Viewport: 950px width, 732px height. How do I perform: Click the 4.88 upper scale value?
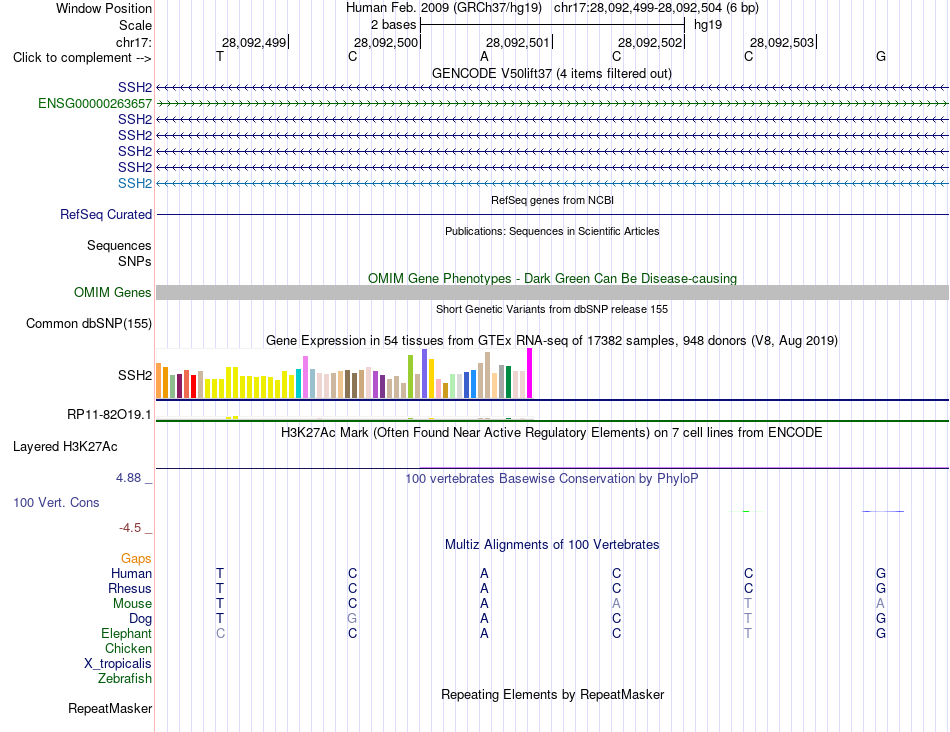[x=128, y=477]
